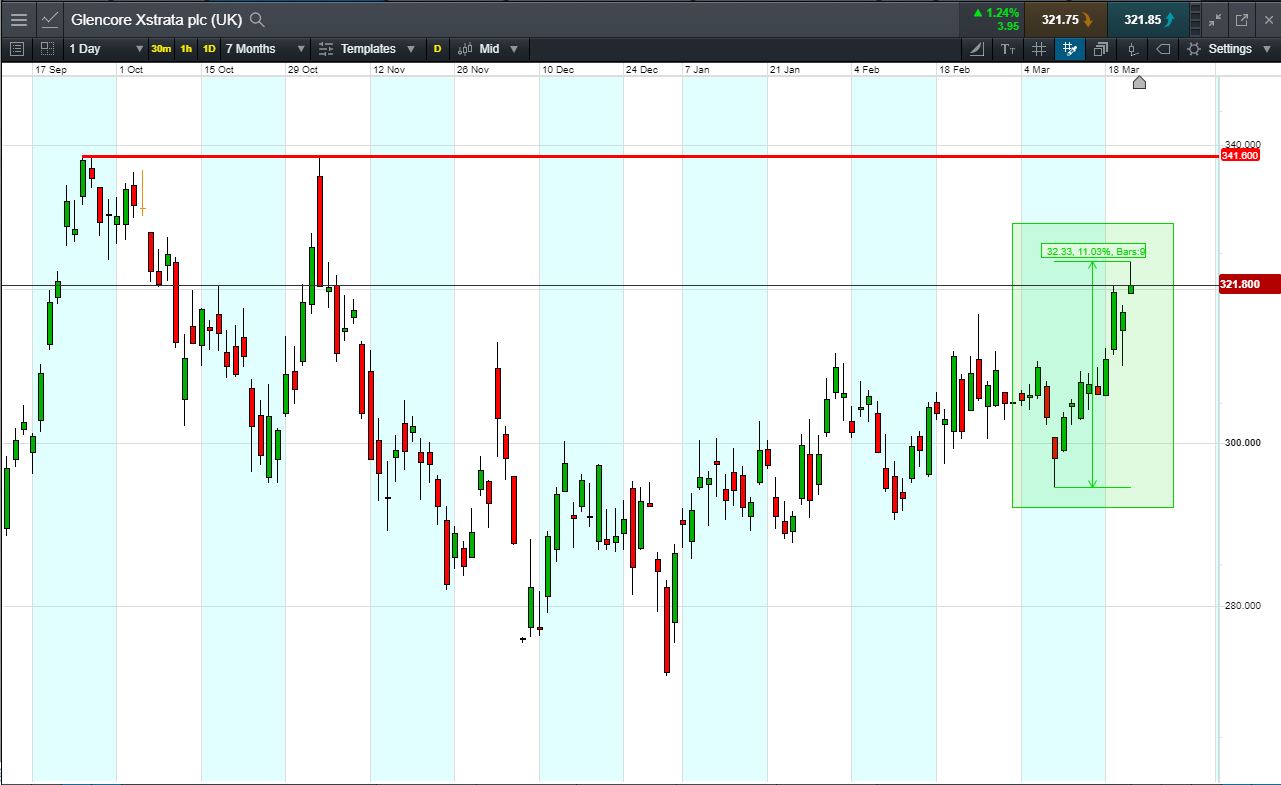The height and width of the screenshot is (785, 1281).
Task: Click the stacked windows clone chart icon
Action: [1101, 49]
